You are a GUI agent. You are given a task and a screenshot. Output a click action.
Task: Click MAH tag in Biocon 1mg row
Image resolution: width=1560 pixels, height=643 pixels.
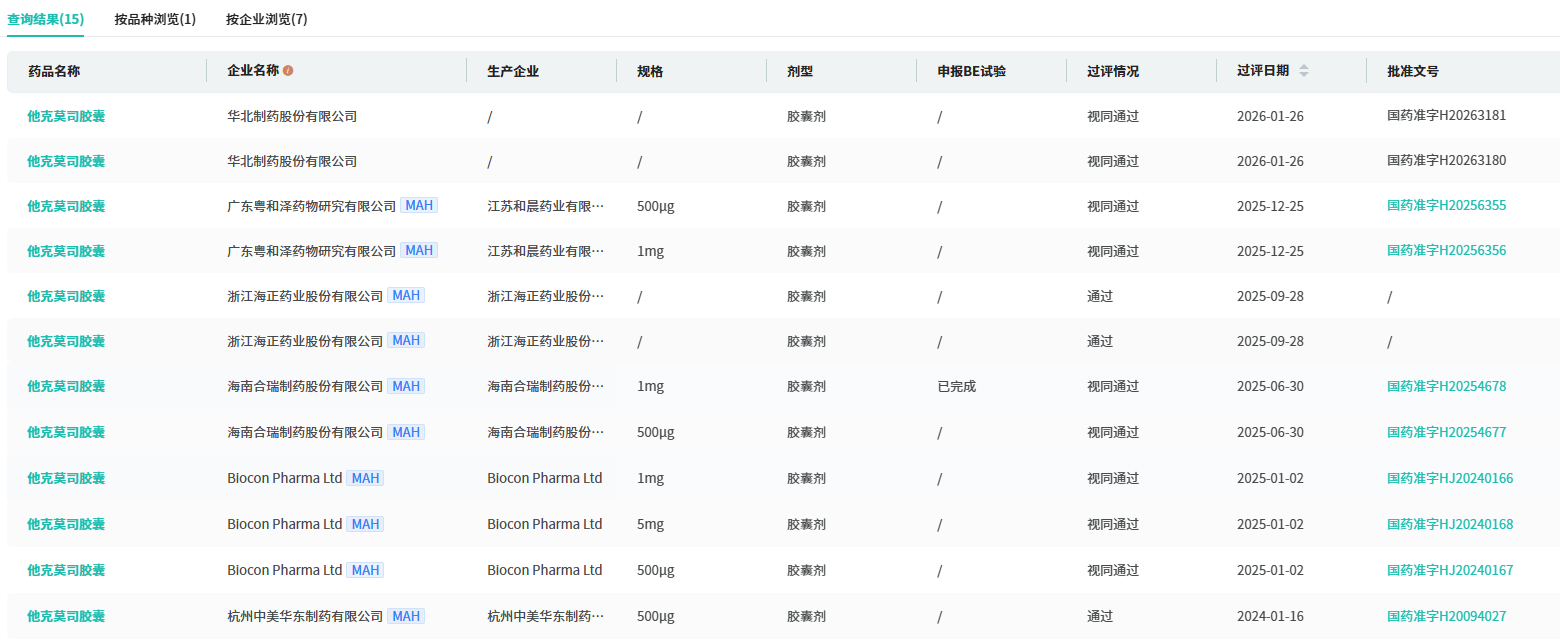point(365,478)
